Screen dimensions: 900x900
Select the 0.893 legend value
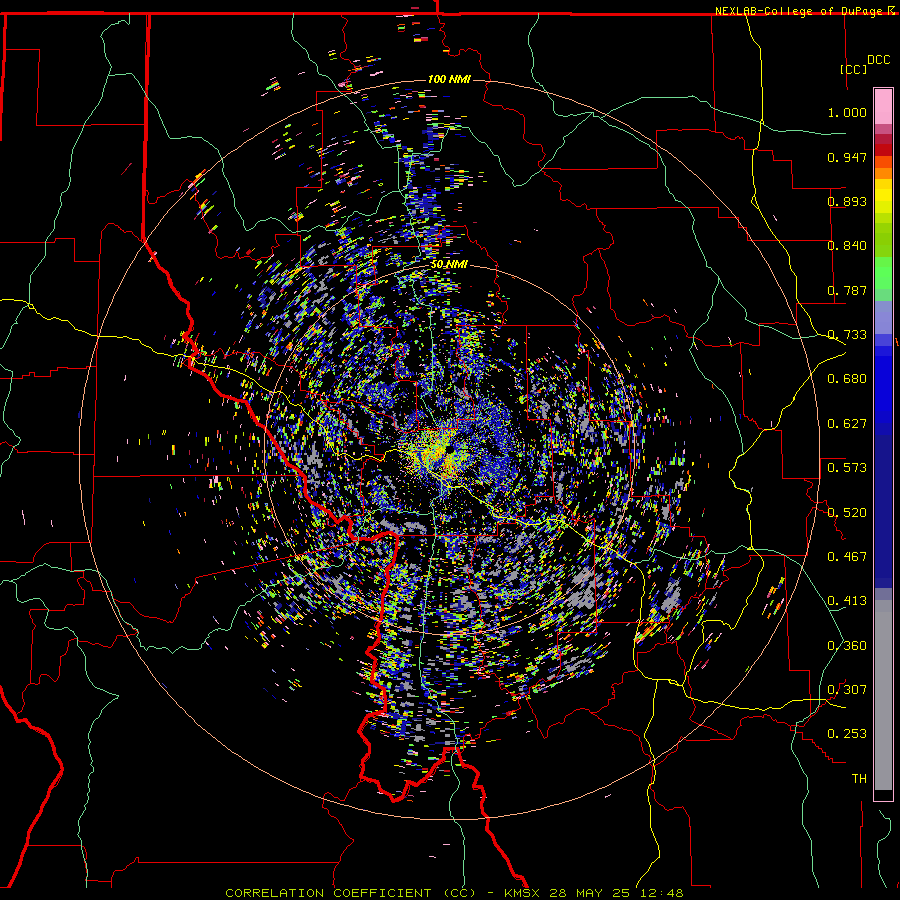tap(847, 201)
